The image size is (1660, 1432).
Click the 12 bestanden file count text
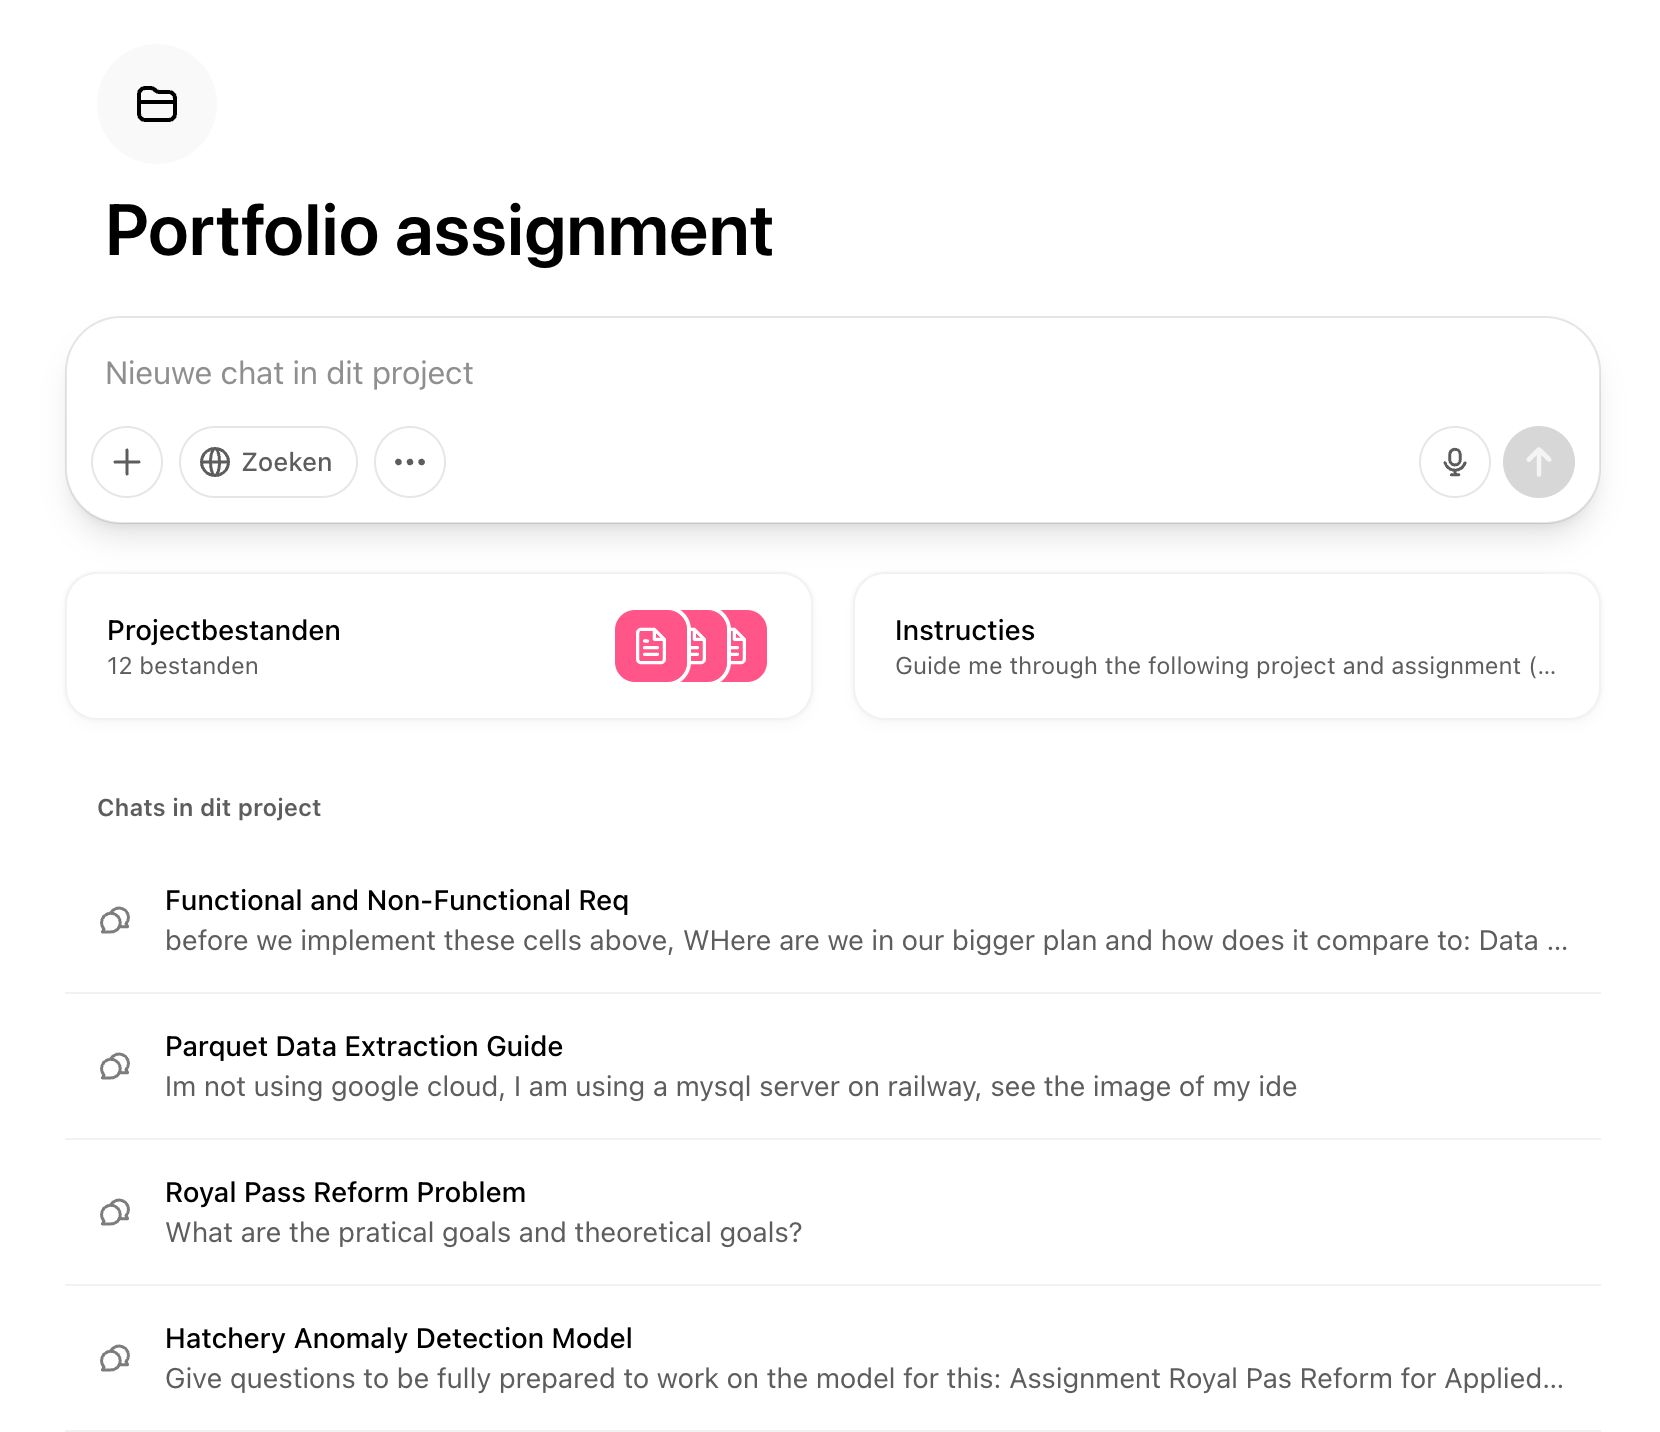pyautogui.click(x=183, y=666)
